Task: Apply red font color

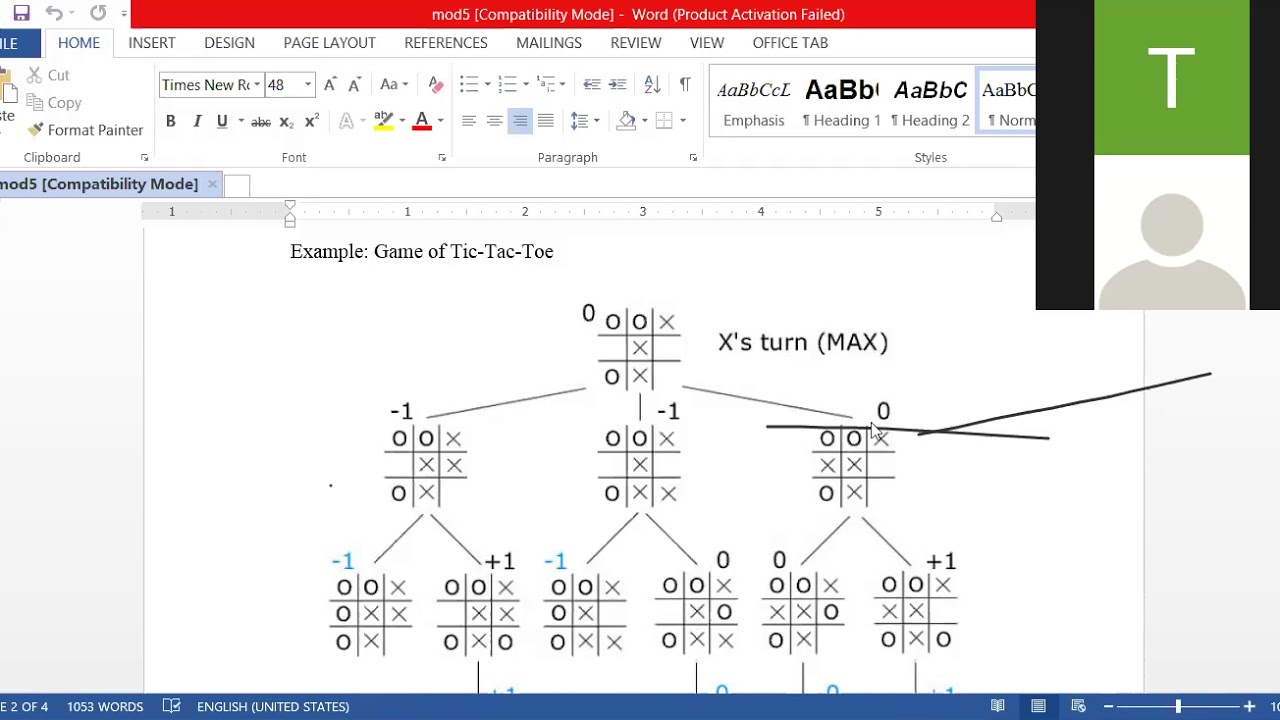Action: pyautogui.click(x=422, y=121)
